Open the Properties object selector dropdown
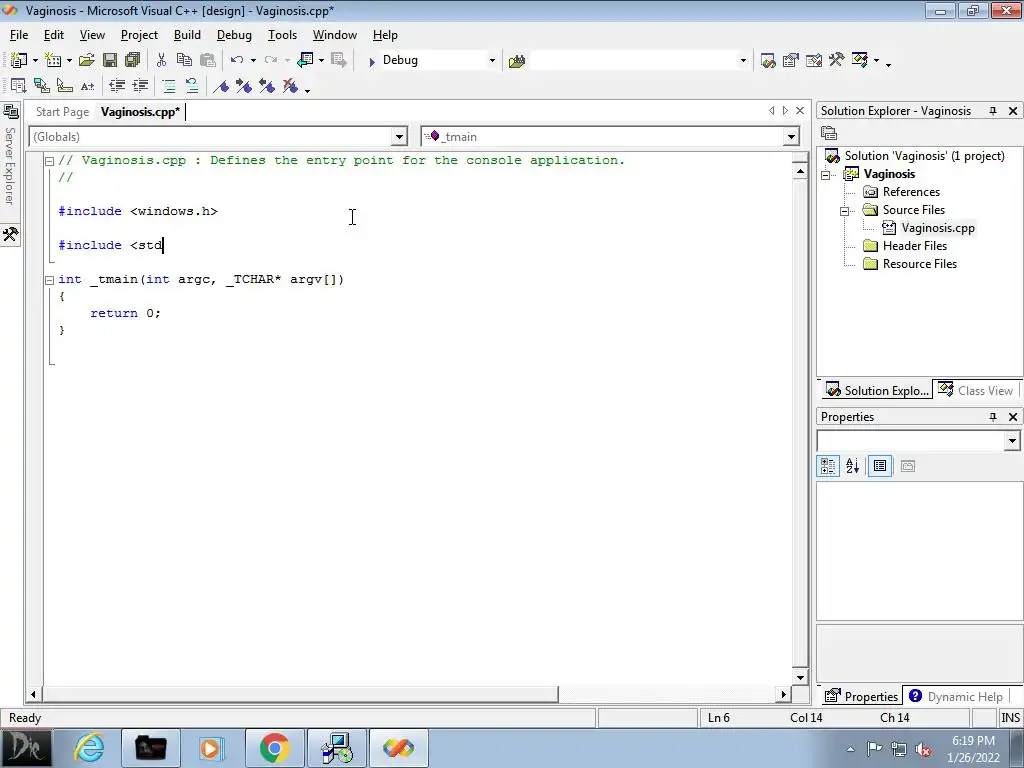Screen dimensions: 1024x768 coord(1012,441)
